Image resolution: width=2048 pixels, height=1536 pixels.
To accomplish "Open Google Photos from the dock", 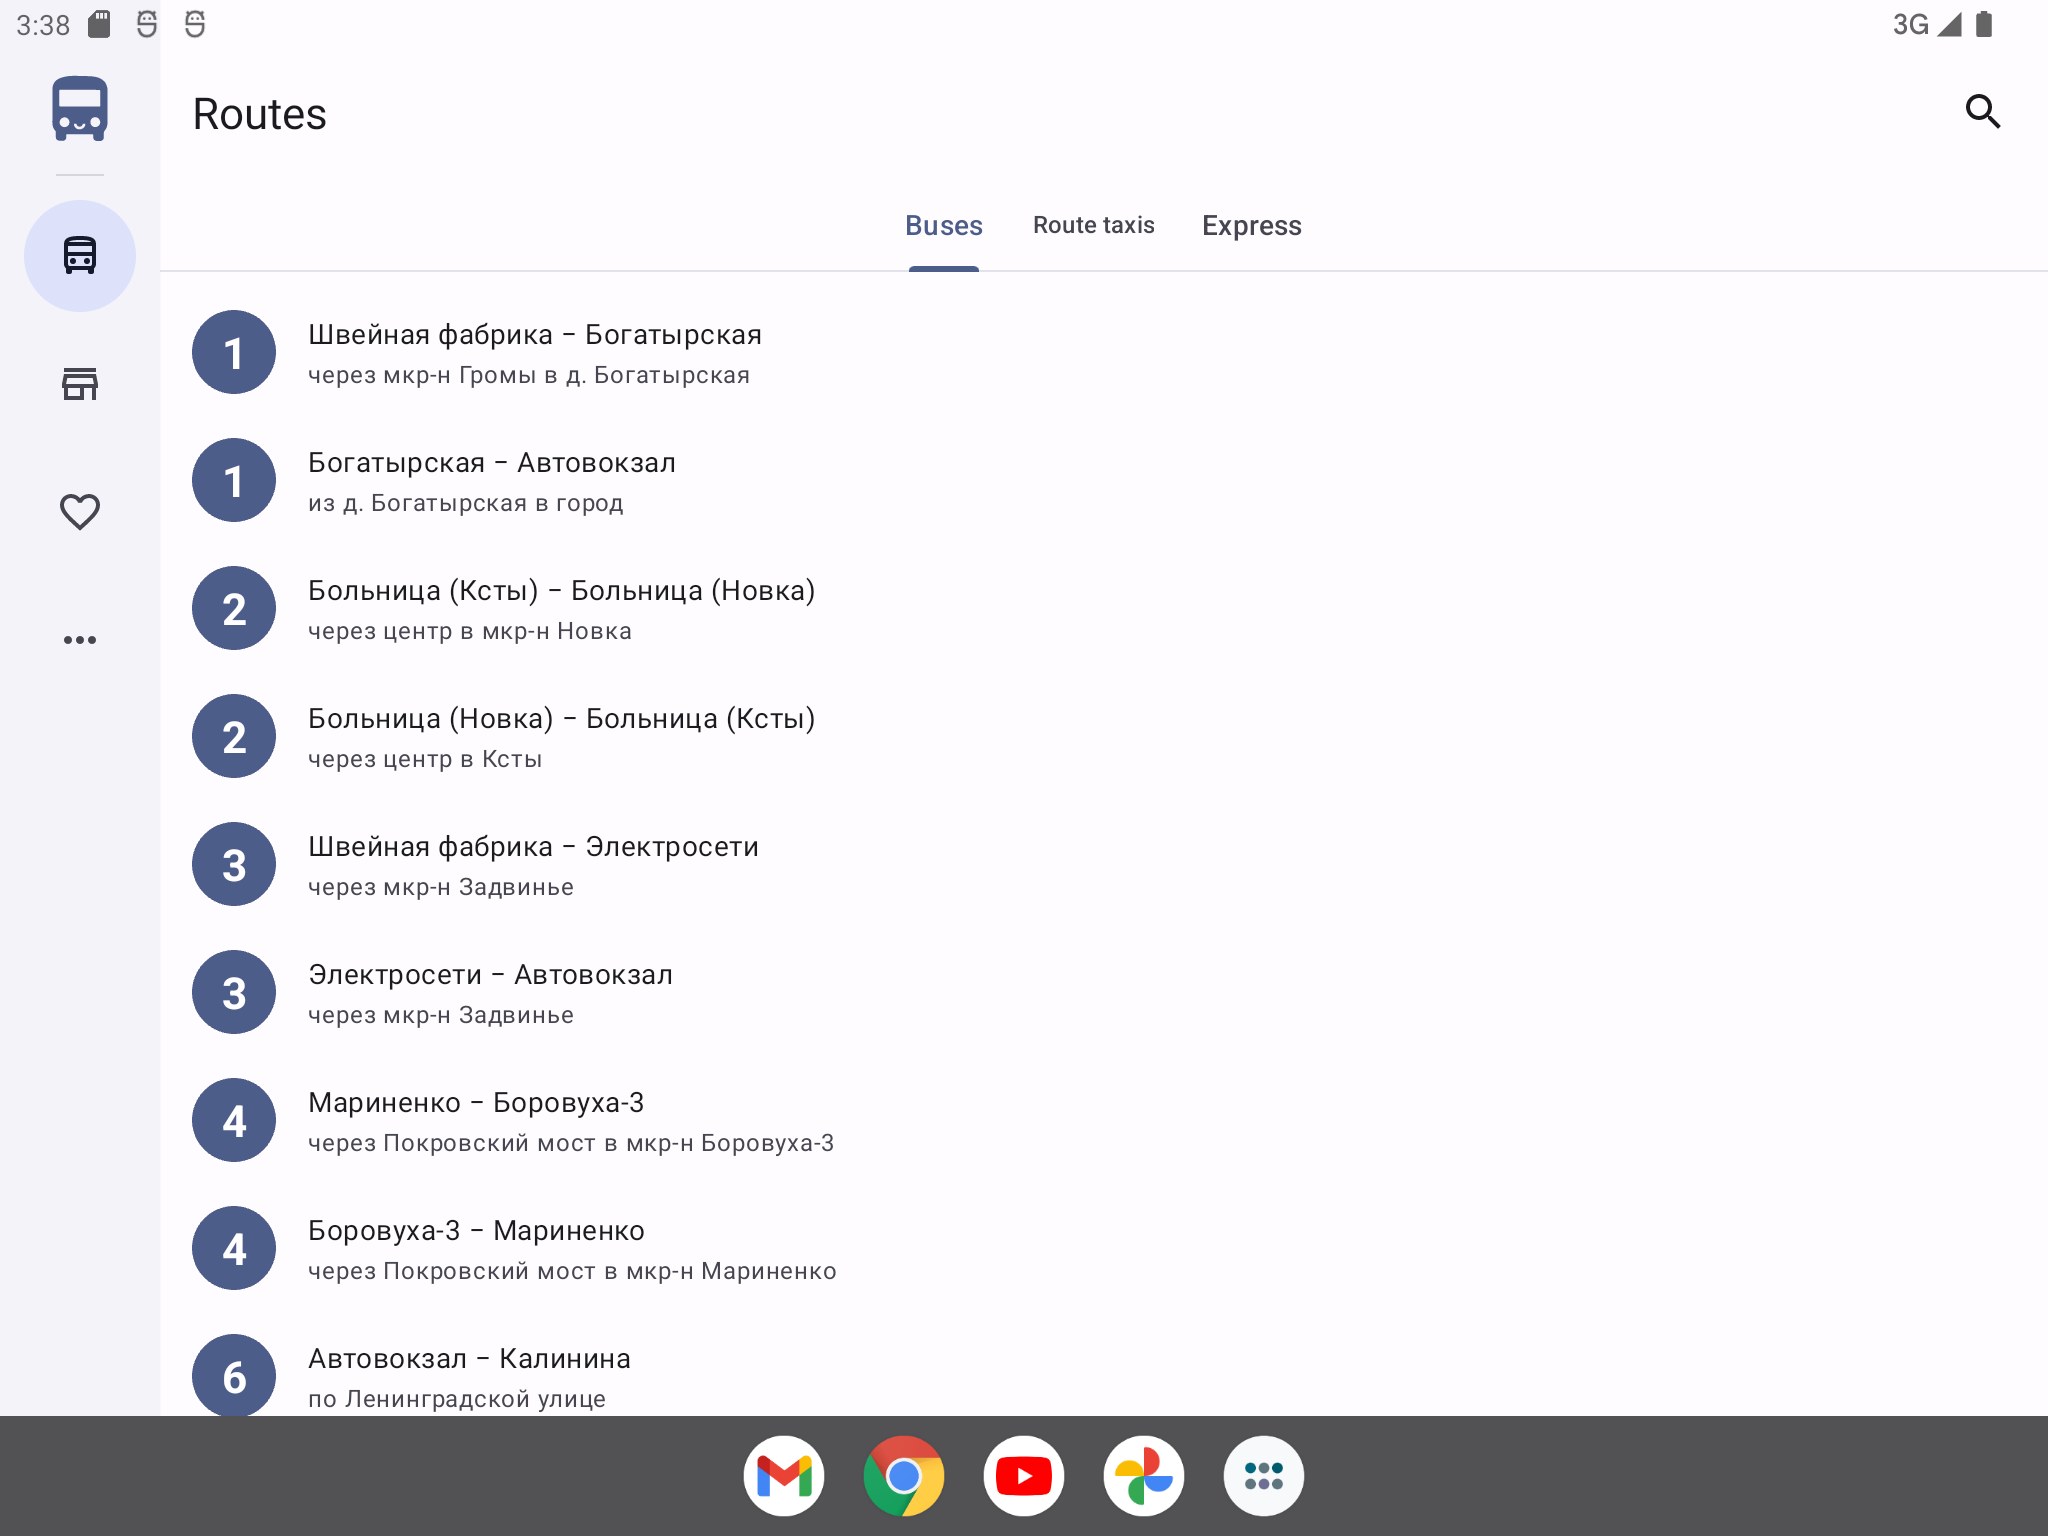I will (x=1144, y=1476).
